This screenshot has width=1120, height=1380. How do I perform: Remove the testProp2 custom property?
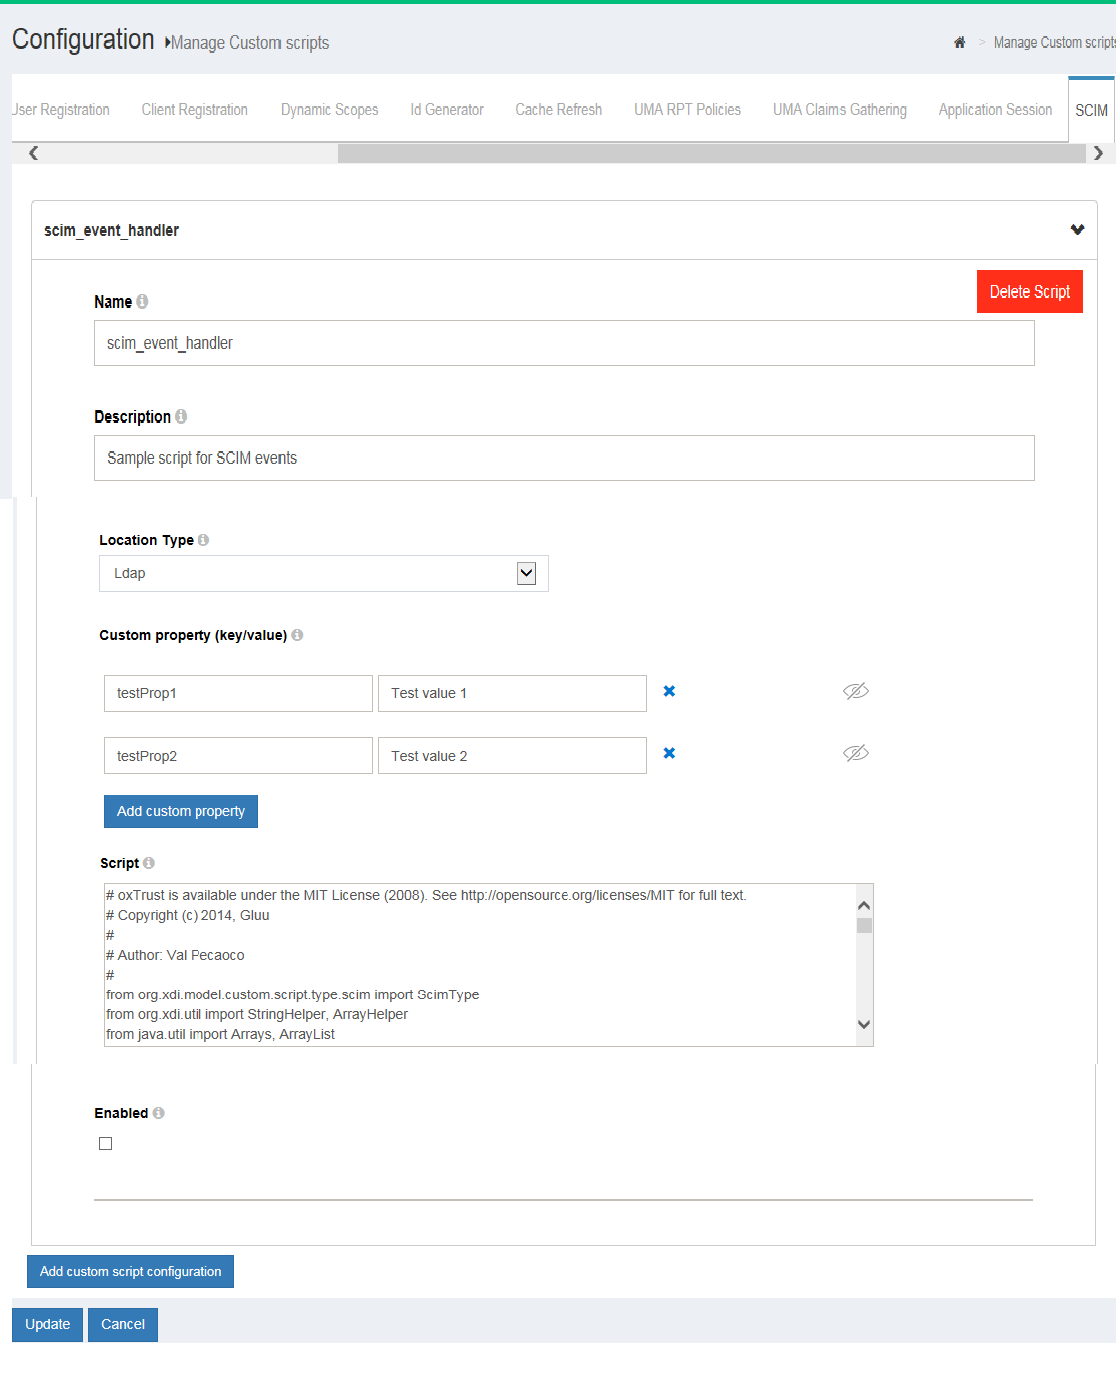(x=669, y=753)
